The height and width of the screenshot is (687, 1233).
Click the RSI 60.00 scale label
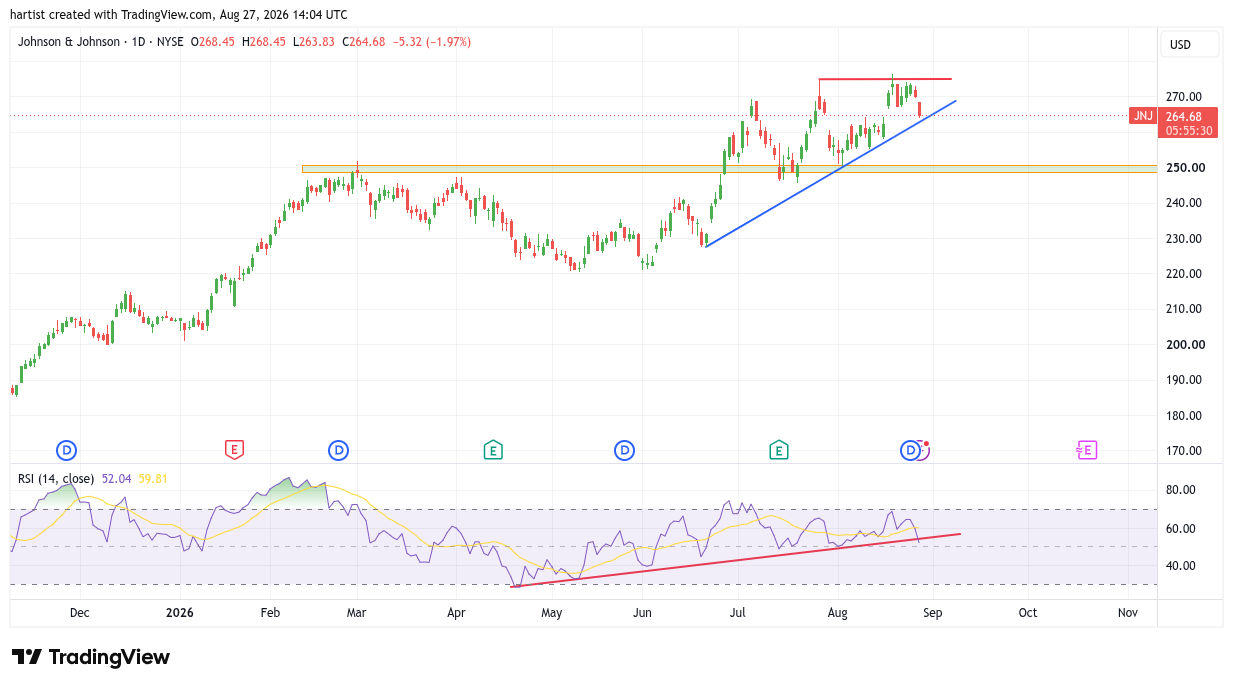coord(1182,528)
